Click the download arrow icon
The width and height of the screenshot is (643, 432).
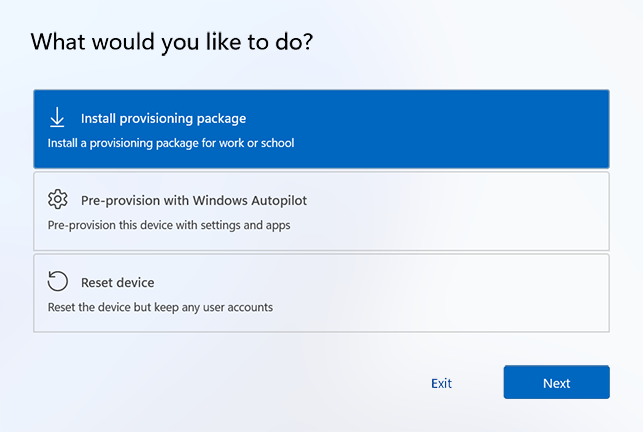point(57,118)
